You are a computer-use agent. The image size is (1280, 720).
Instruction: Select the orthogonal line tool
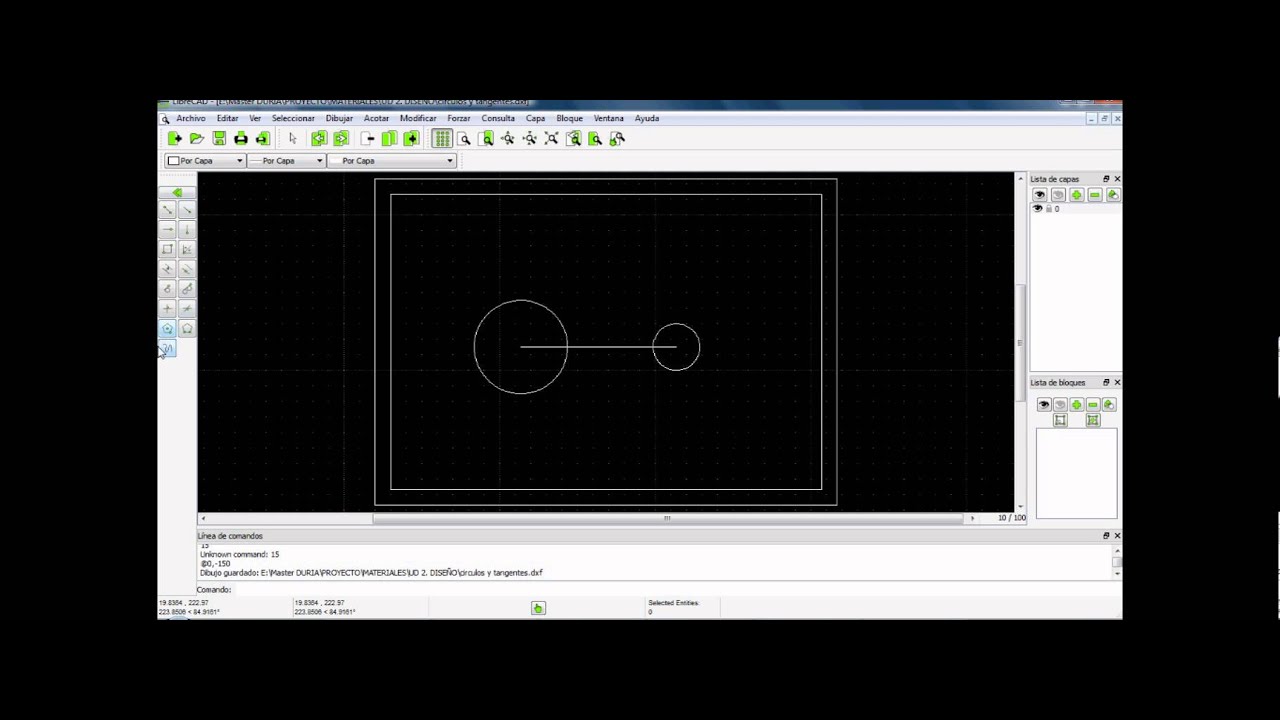[x=167, y=309]
